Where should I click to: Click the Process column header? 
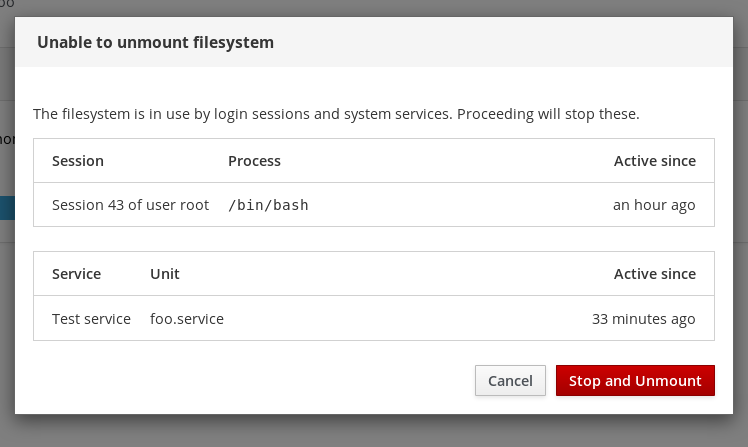coord(254,161)
